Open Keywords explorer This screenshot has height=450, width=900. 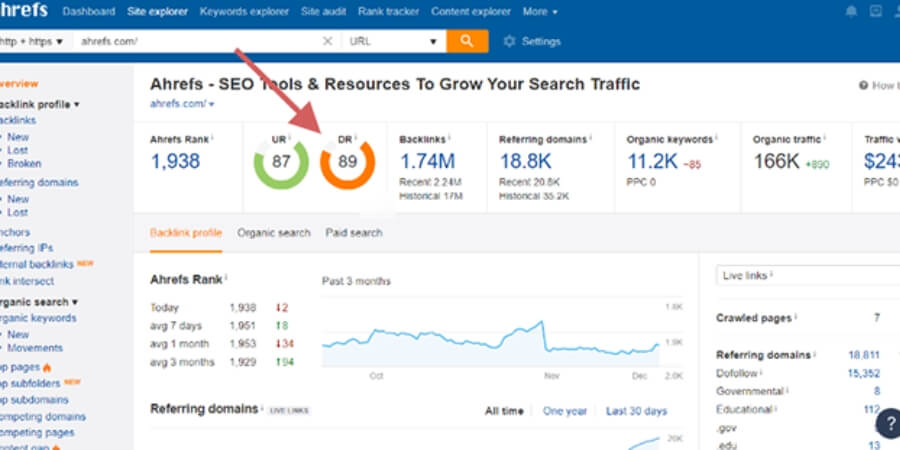244,11
